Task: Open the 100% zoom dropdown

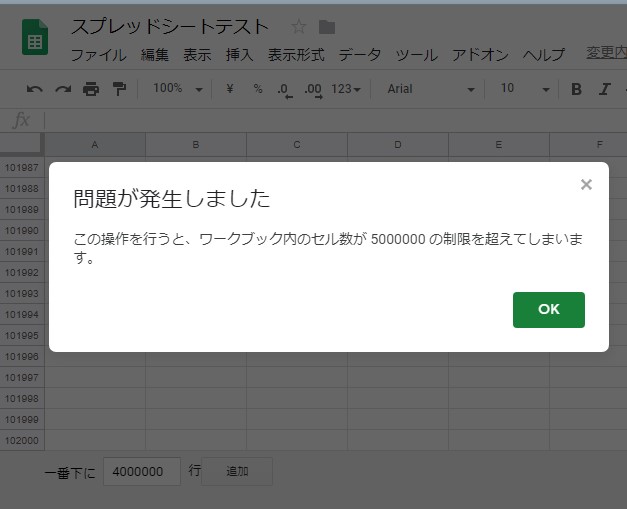Action: pyautogui.click(x=177, y=89)
